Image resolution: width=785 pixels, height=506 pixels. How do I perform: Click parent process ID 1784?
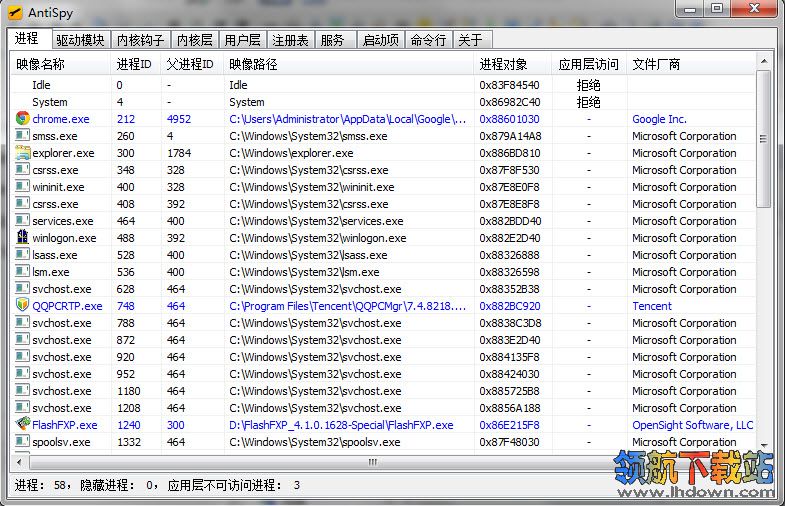(179, 153)
